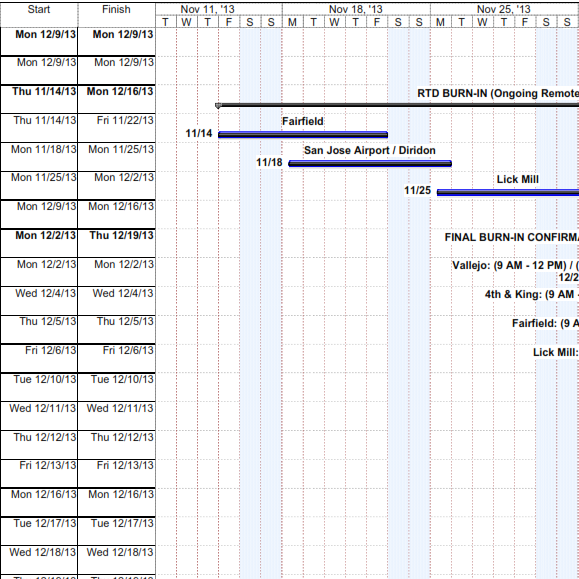Click the FINAL BURN-IN CONFIRMA label
The height and width of the screenshot is (579, 579).
click(511, 237)
